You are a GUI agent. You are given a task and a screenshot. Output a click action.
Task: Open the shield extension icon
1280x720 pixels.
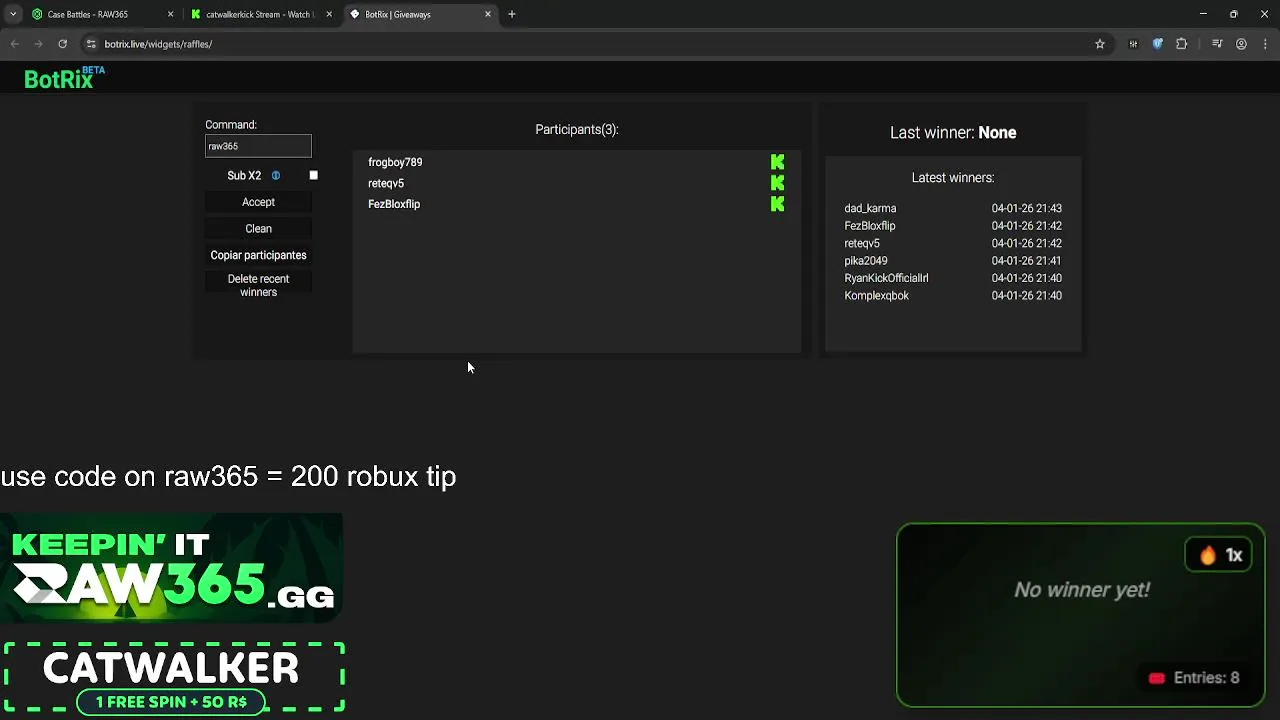1158,44
